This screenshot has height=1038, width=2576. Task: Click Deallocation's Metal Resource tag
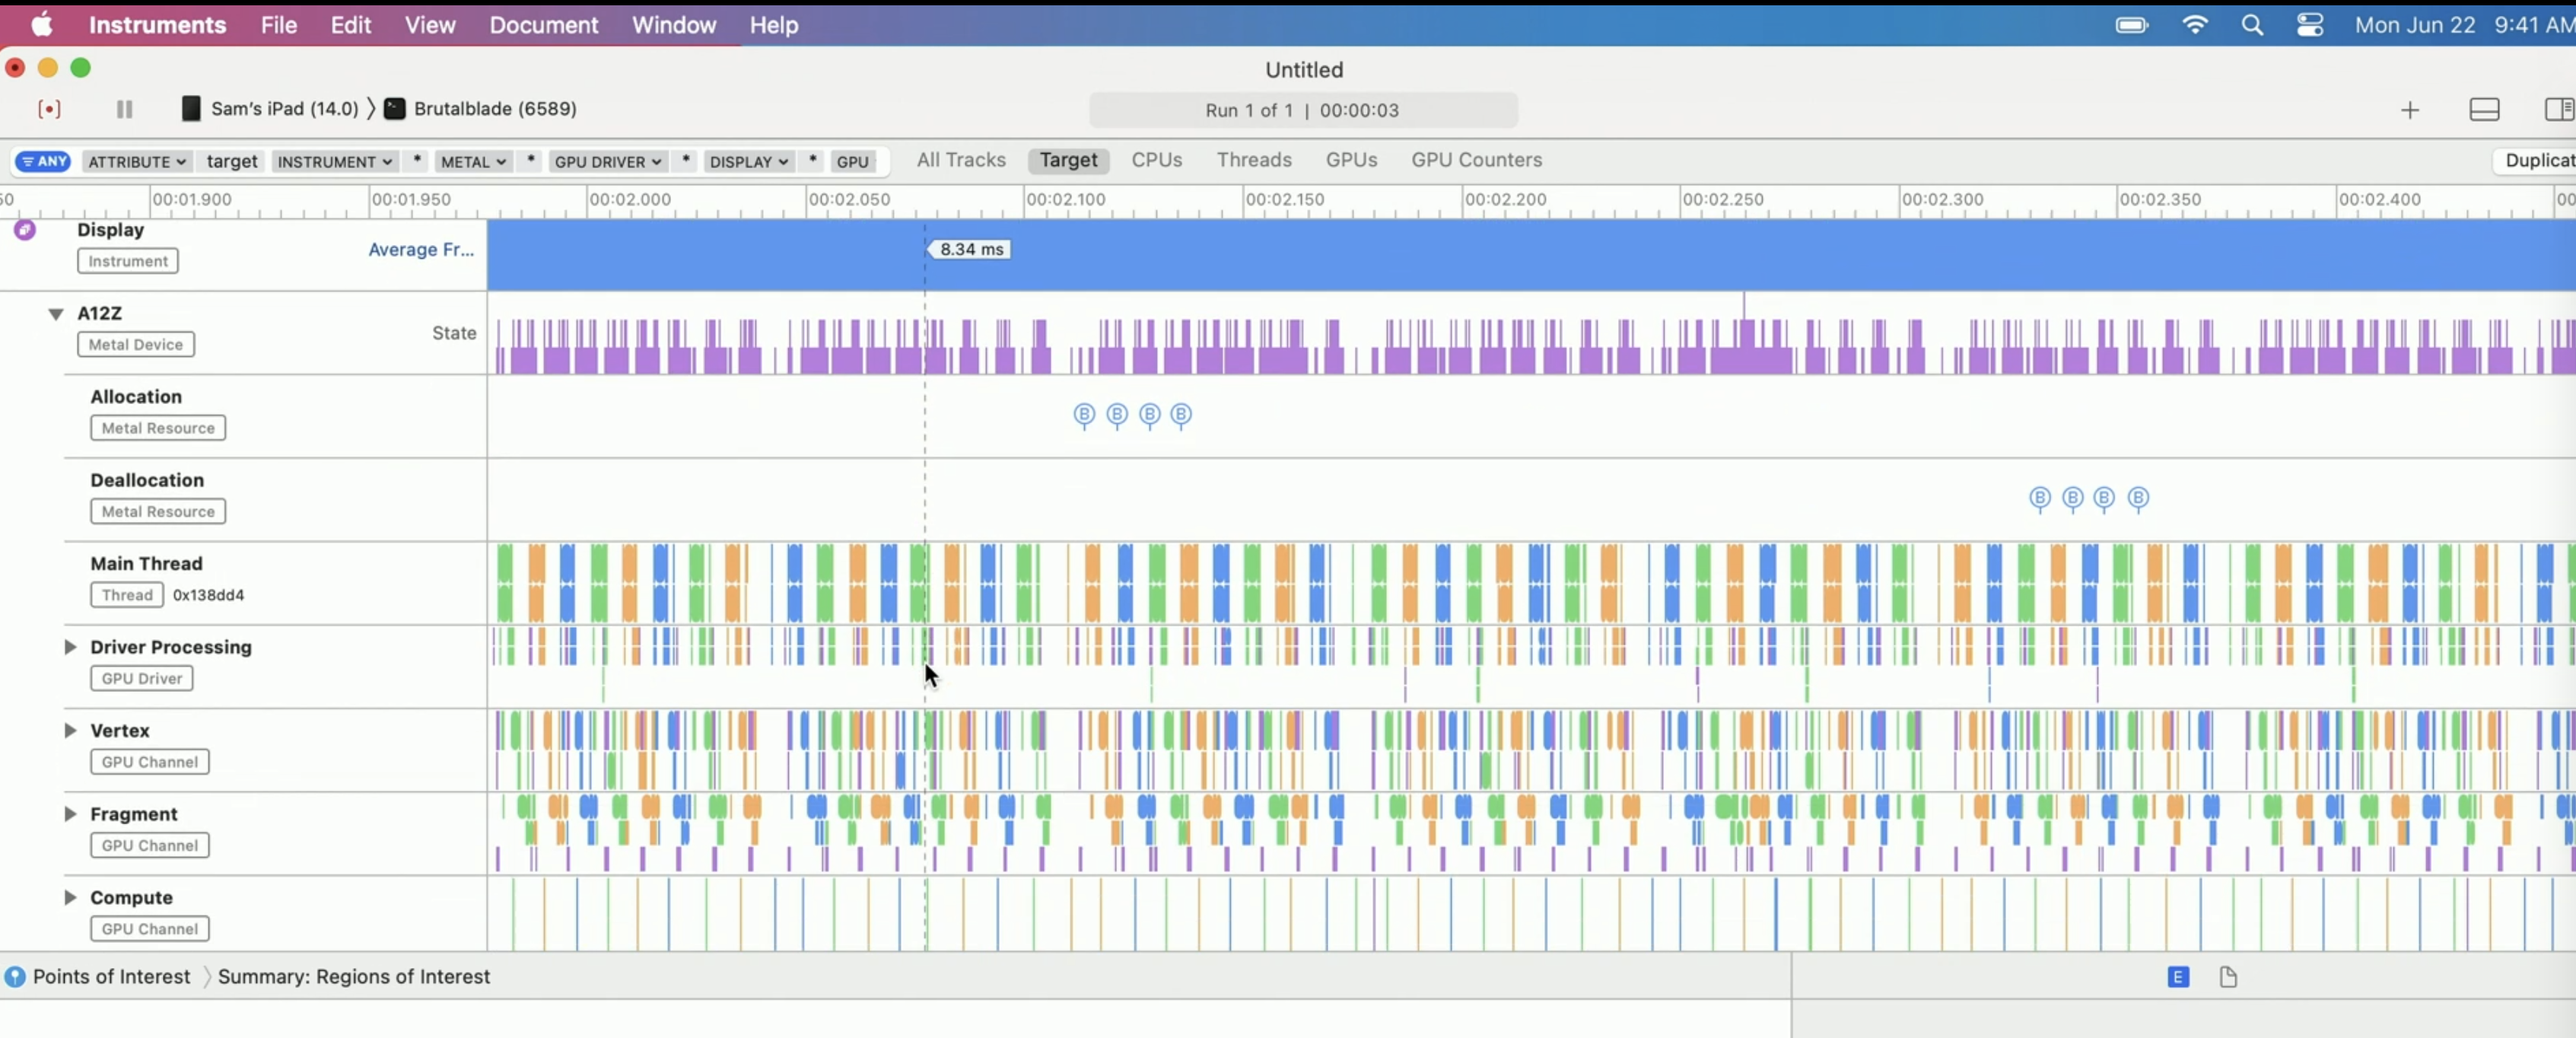coord(158,512)
